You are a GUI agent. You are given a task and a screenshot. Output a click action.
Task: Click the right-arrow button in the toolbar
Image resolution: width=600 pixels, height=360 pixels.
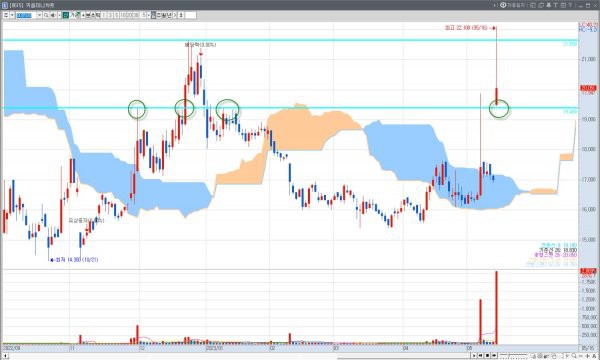point(175,15)
